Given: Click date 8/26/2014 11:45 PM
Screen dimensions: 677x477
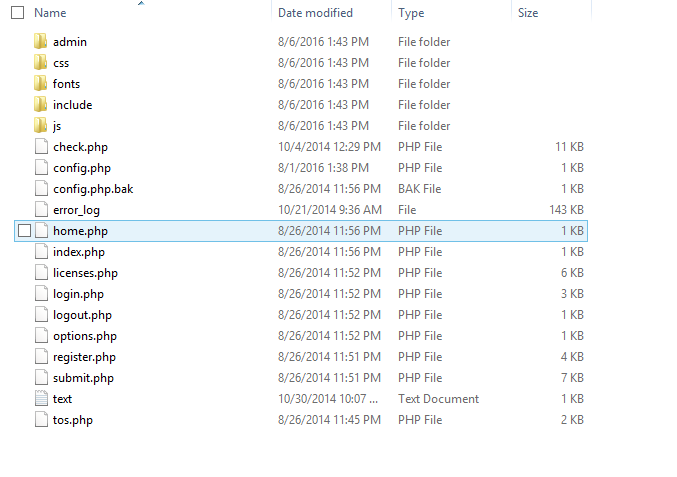Looking at the screenshot, I should (329, 420).
